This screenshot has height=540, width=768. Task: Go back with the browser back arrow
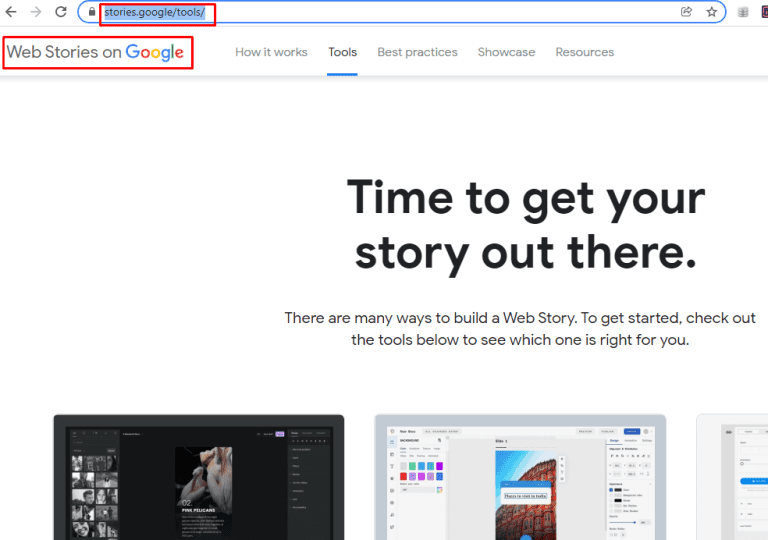11,12
